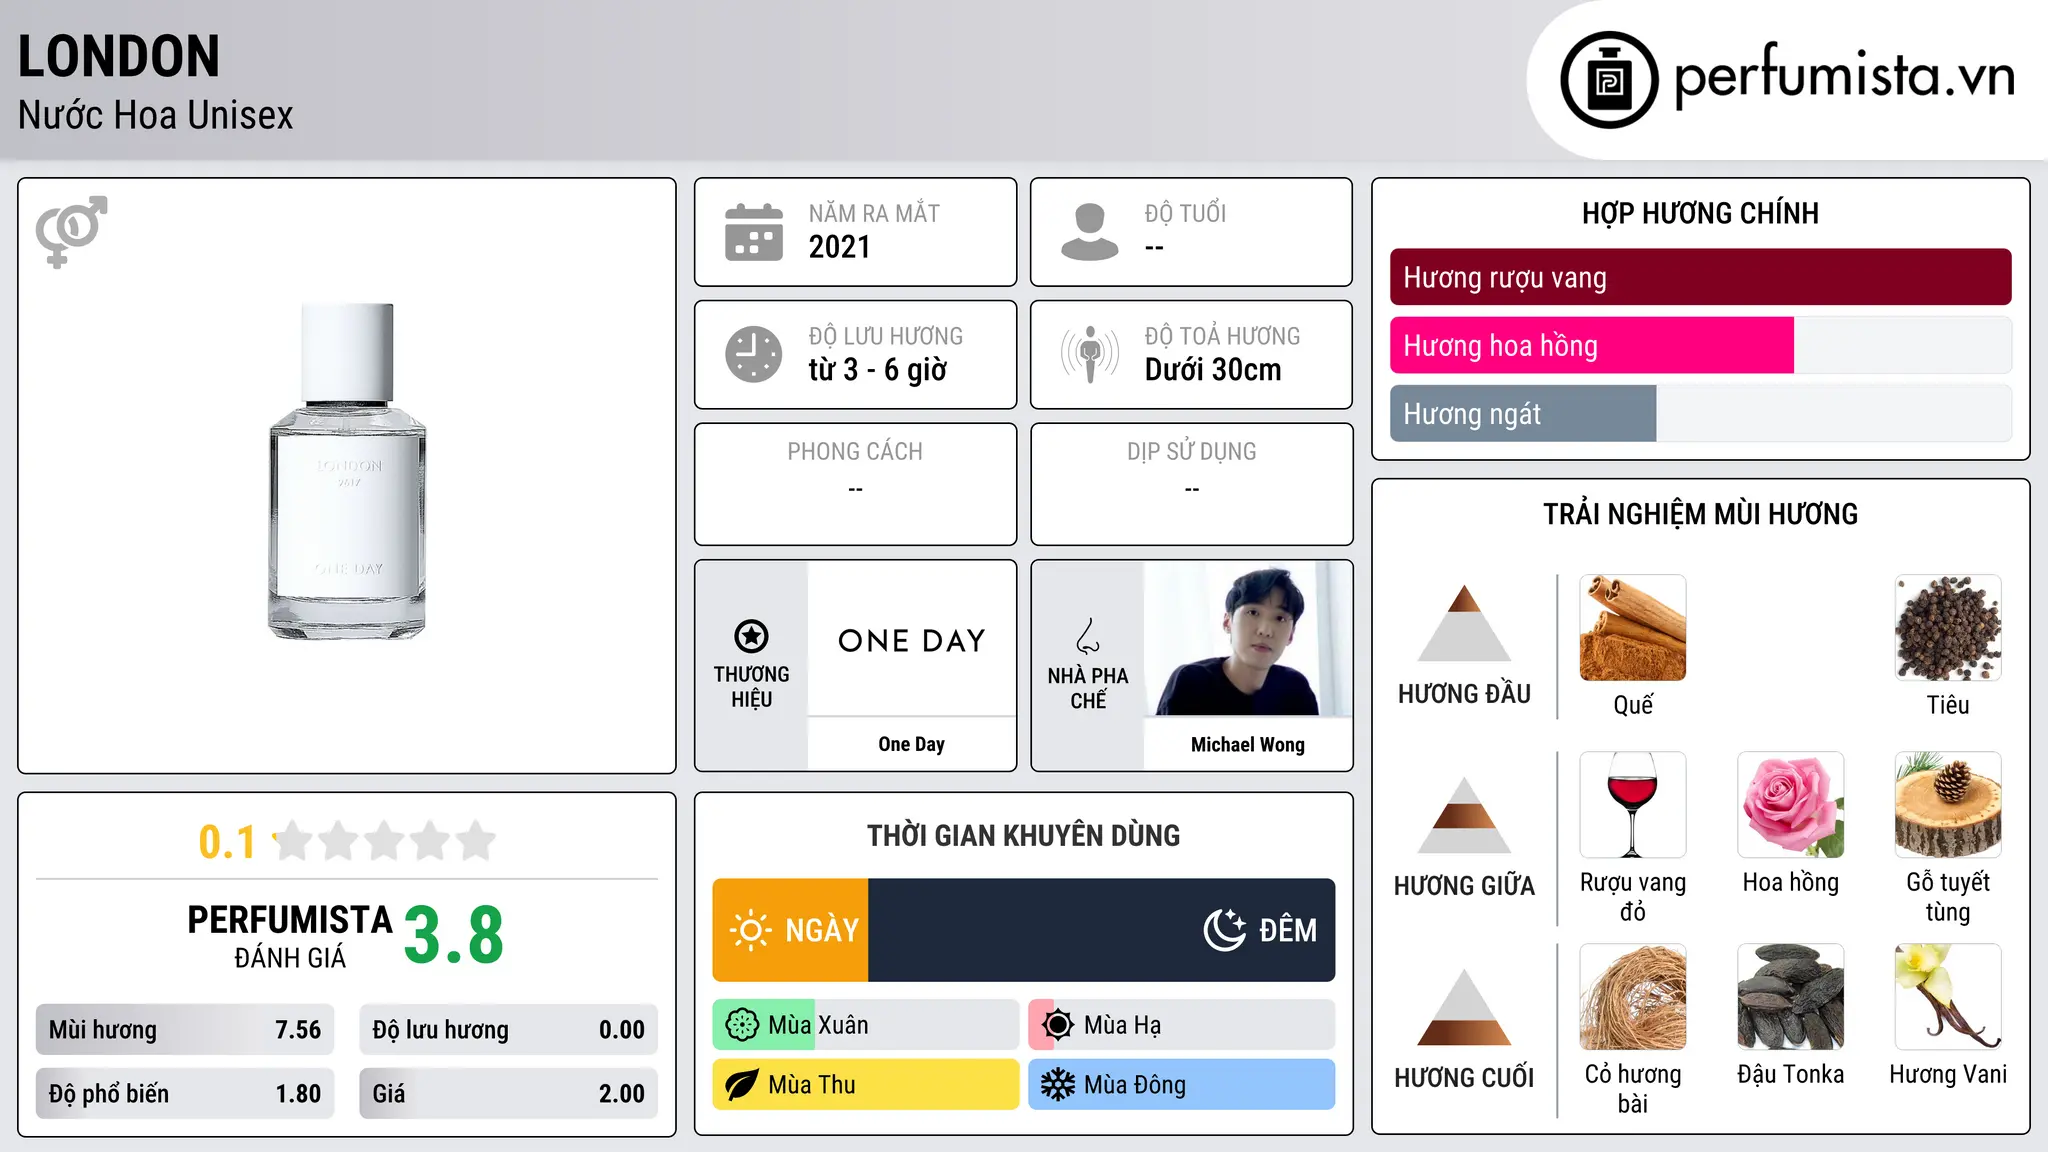Viewport: 2048px width, 1152px height.
Task: Click the Tiêu pepper note image
Action: (1948, 628)
